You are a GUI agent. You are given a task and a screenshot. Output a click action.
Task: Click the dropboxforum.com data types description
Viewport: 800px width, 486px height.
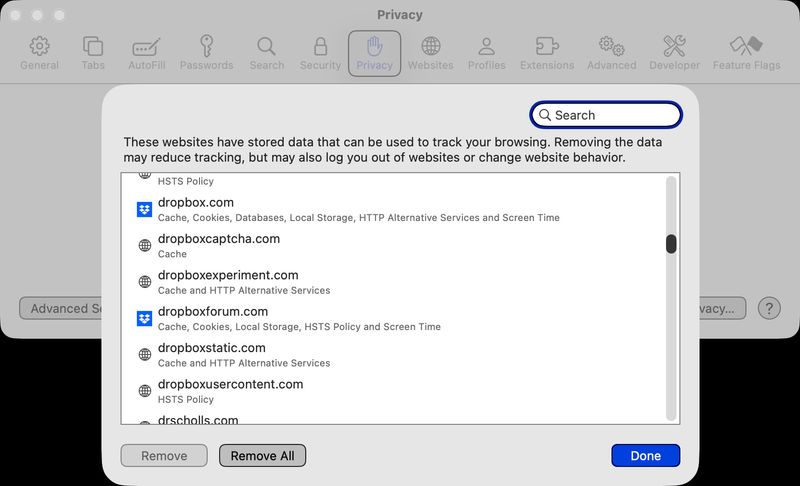[299, 327]
